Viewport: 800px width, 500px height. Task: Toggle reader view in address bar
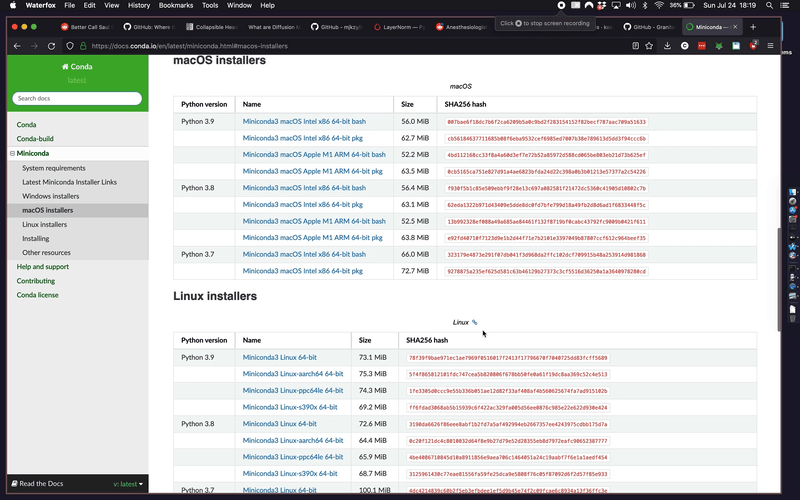coord(635,46)
